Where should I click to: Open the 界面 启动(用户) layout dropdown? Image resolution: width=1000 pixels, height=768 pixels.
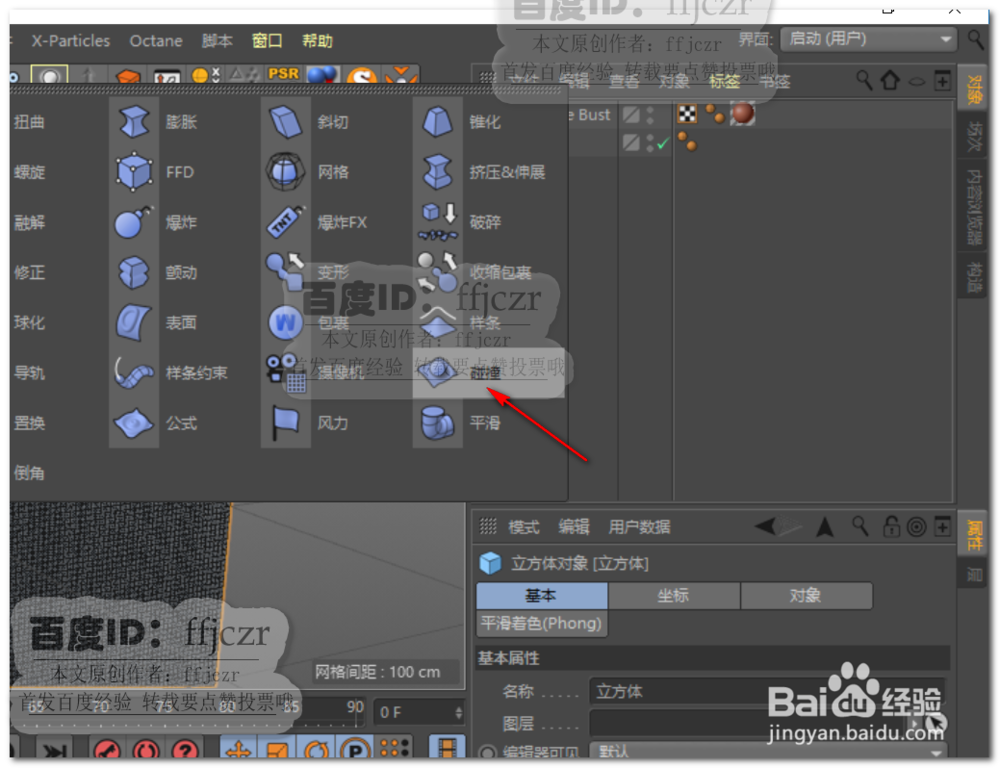pos(869,39)
